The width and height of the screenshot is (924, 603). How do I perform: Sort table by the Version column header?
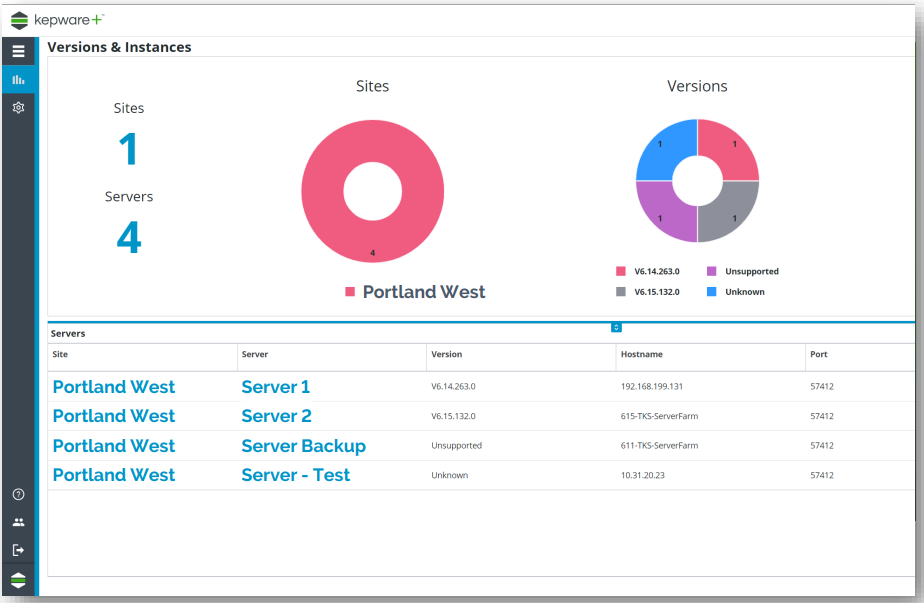pyautogui.click(x=446, y=354)
